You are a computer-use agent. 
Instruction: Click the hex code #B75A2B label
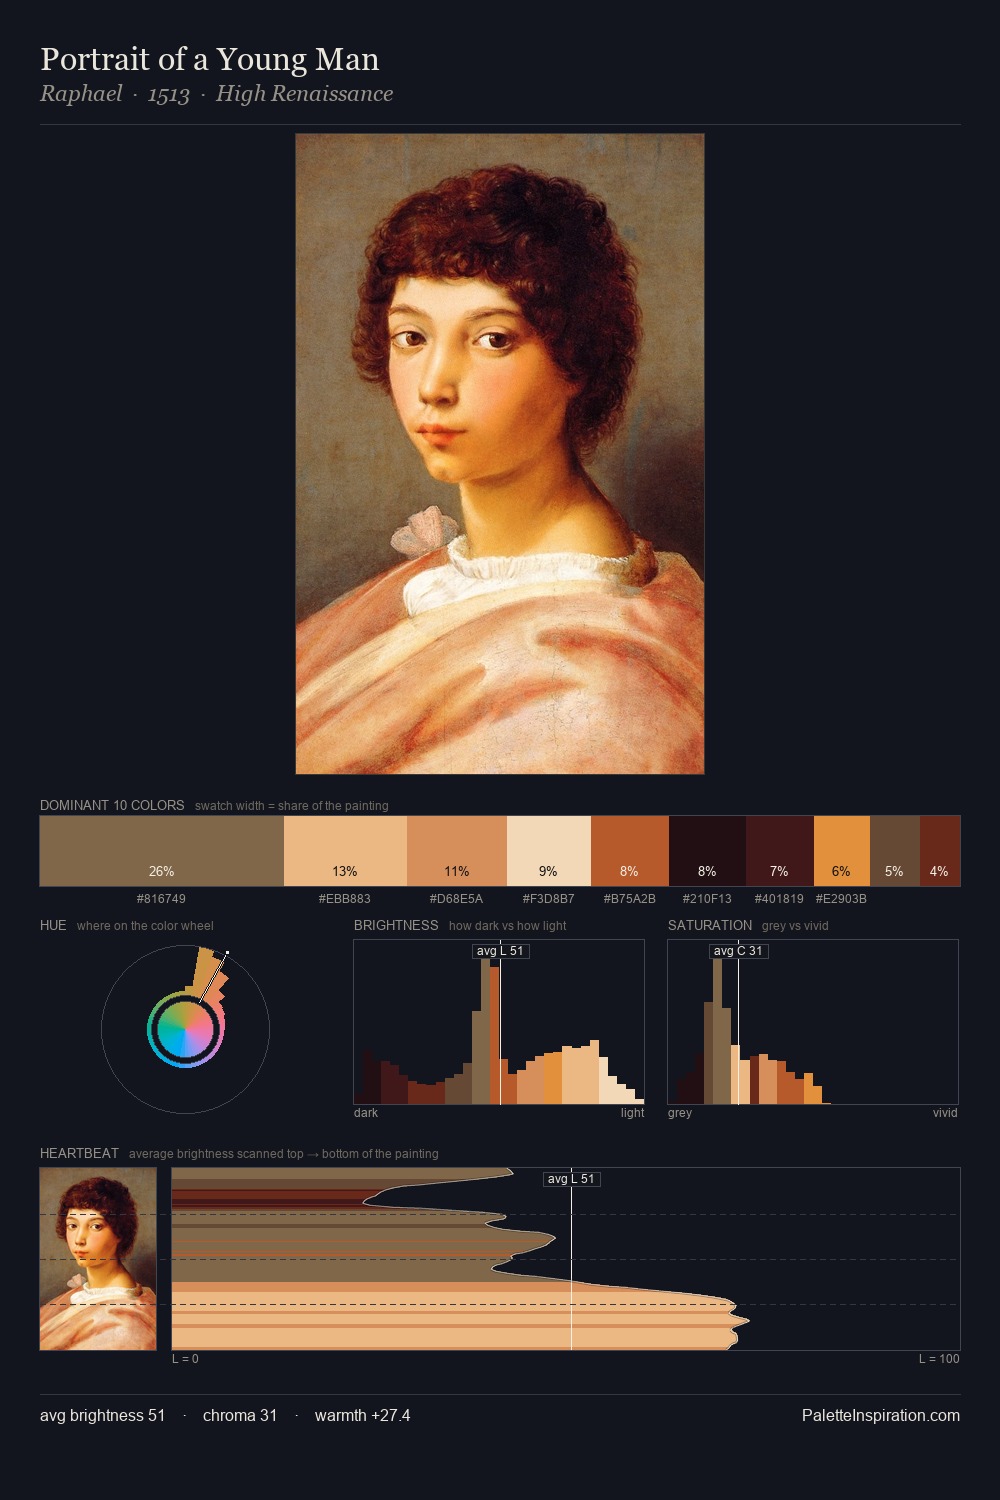tap(630, 899)
